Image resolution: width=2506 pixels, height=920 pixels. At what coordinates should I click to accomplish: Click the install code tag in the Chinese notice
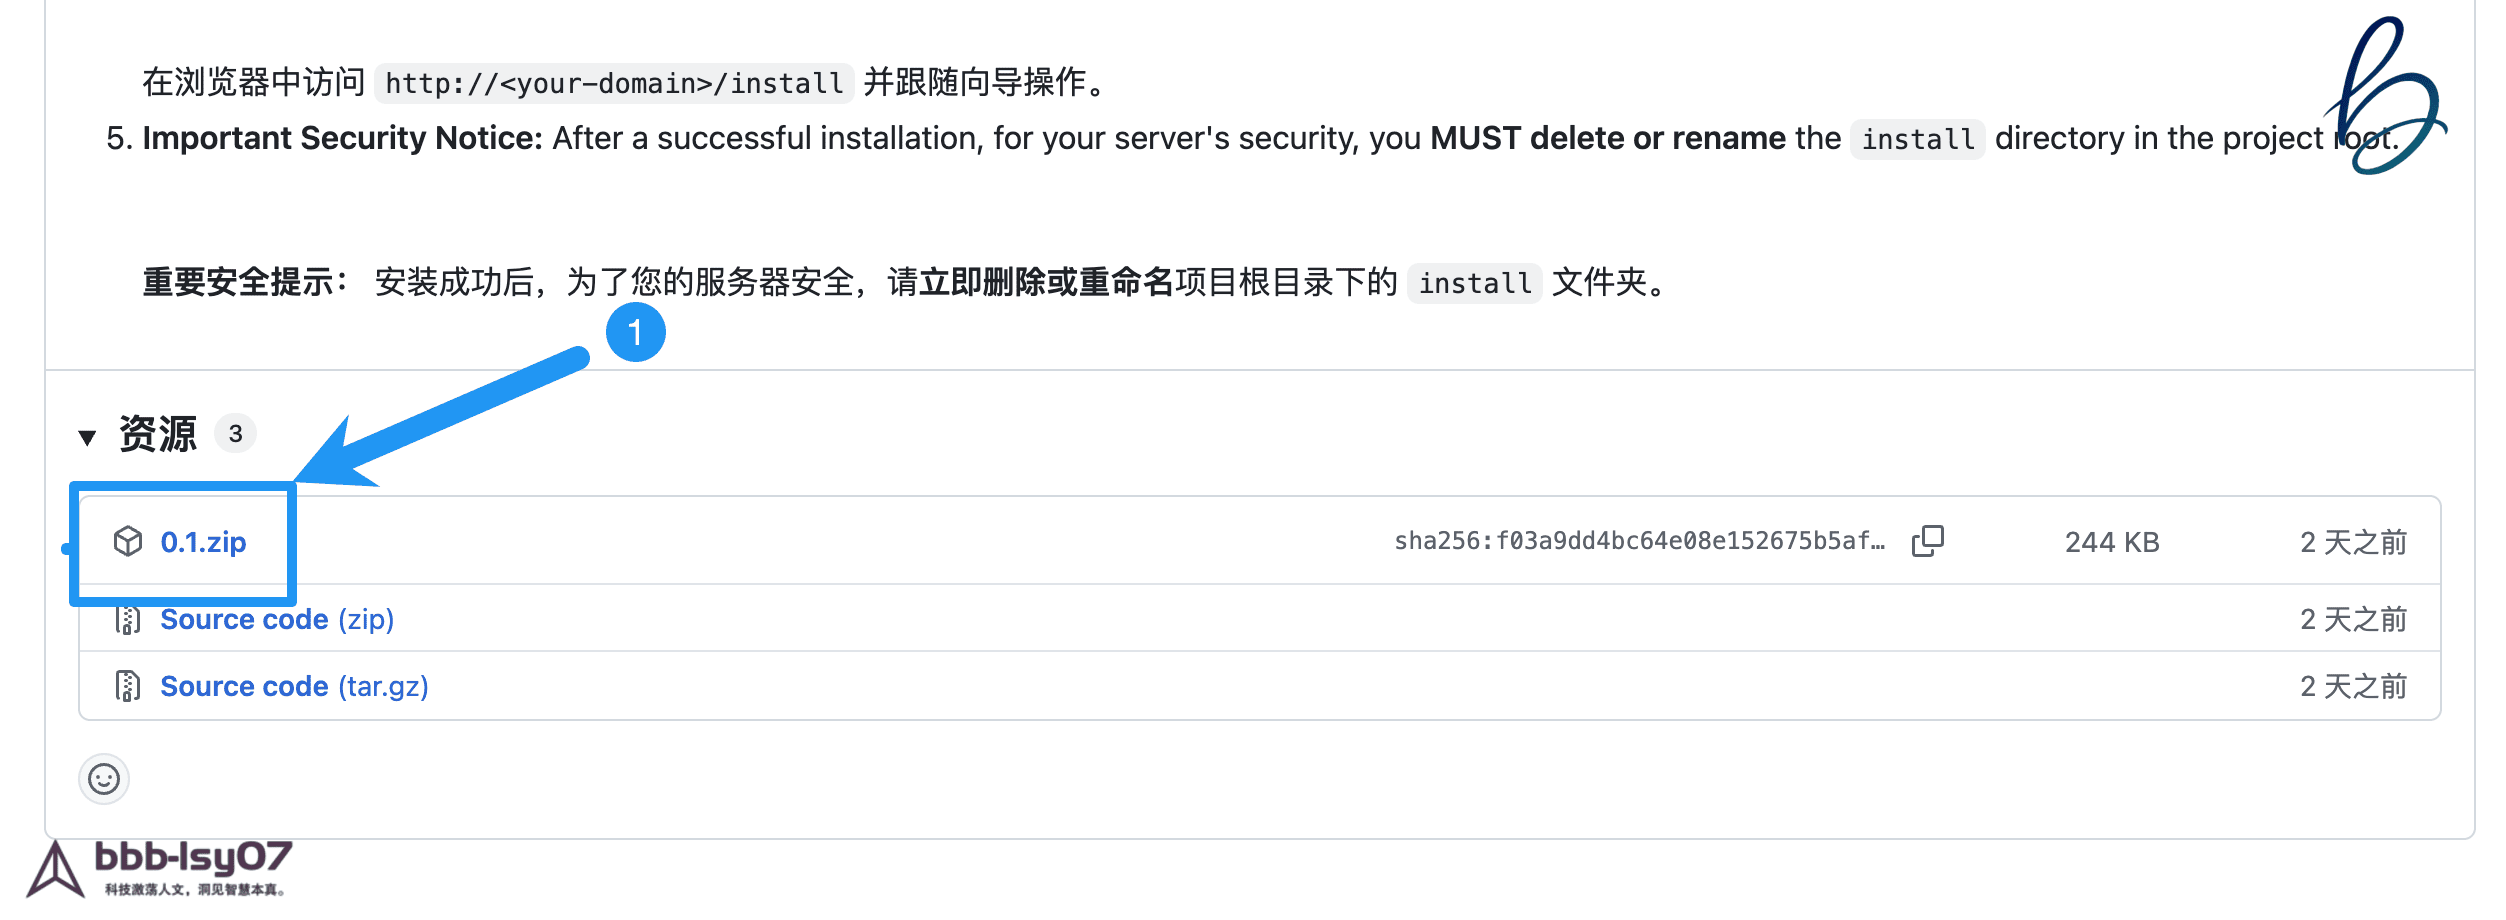point(1474,283)
